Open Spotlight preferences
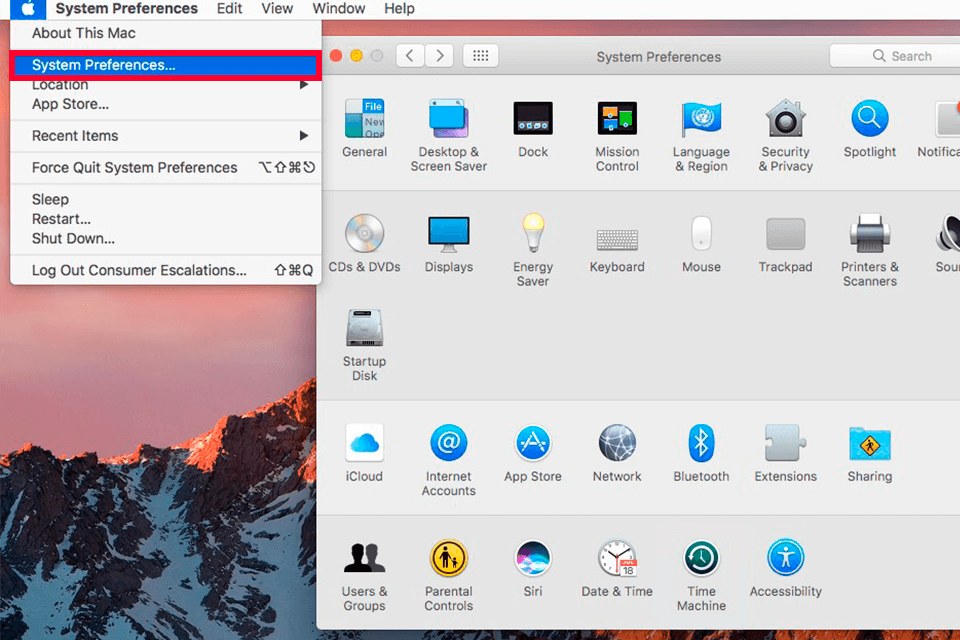Image resolution: width=960 pixels, height=640 pixels. tap(869, 128)
